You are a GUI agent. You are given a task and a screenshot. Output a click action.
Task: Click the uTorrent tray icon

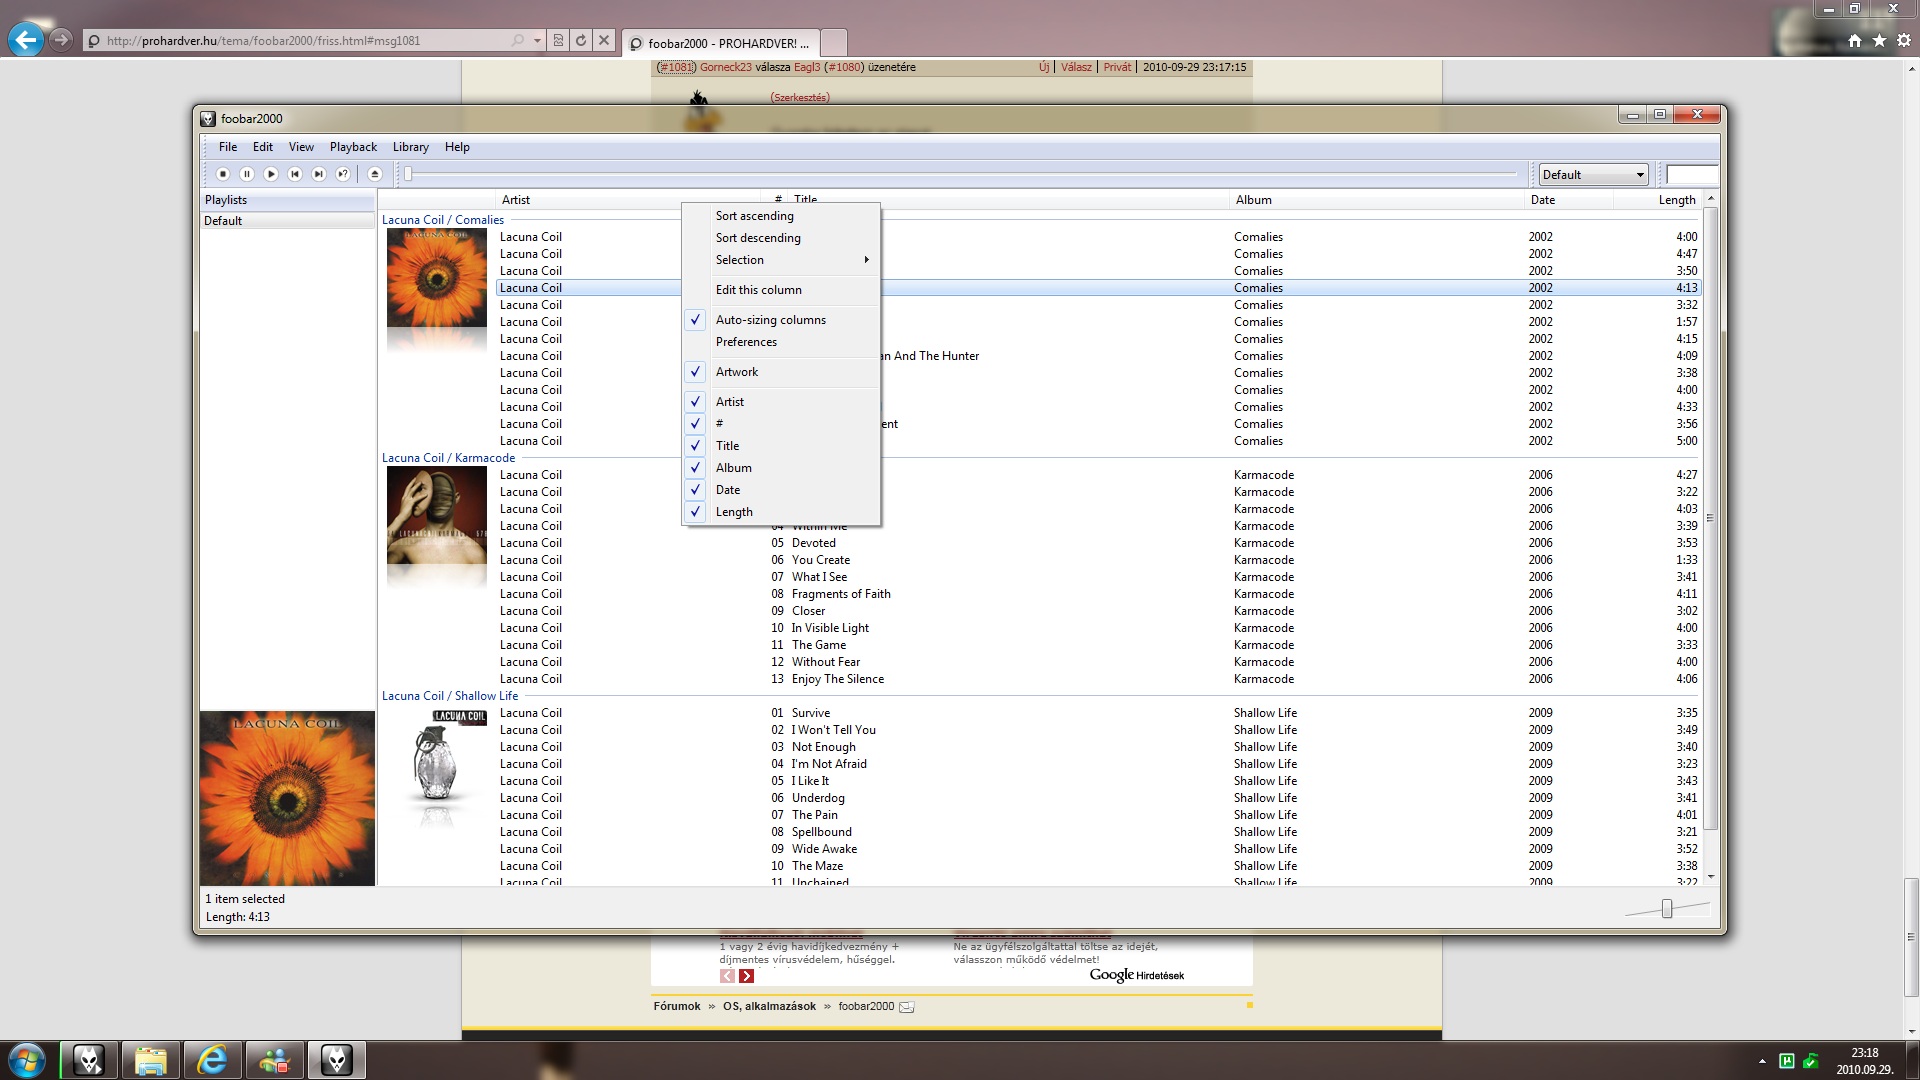click(1786, 1061)
